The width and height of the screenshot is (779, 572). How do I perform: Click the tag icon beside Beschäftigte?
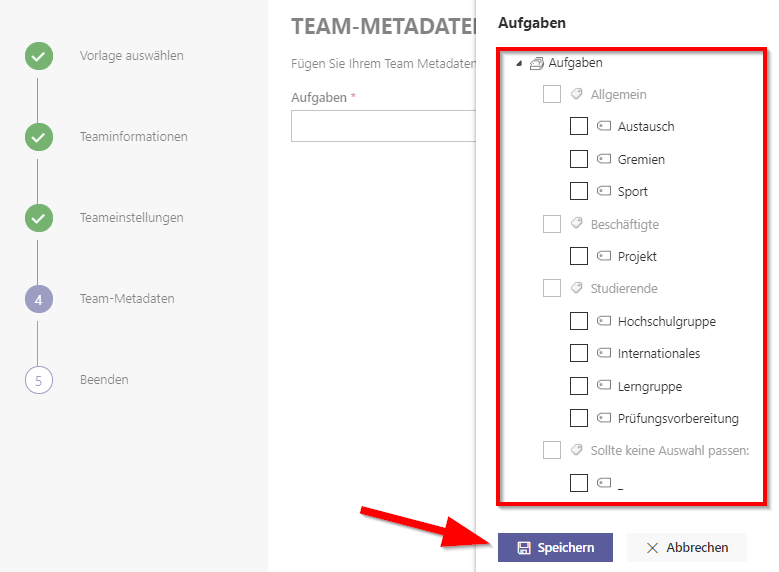[576, 223]
